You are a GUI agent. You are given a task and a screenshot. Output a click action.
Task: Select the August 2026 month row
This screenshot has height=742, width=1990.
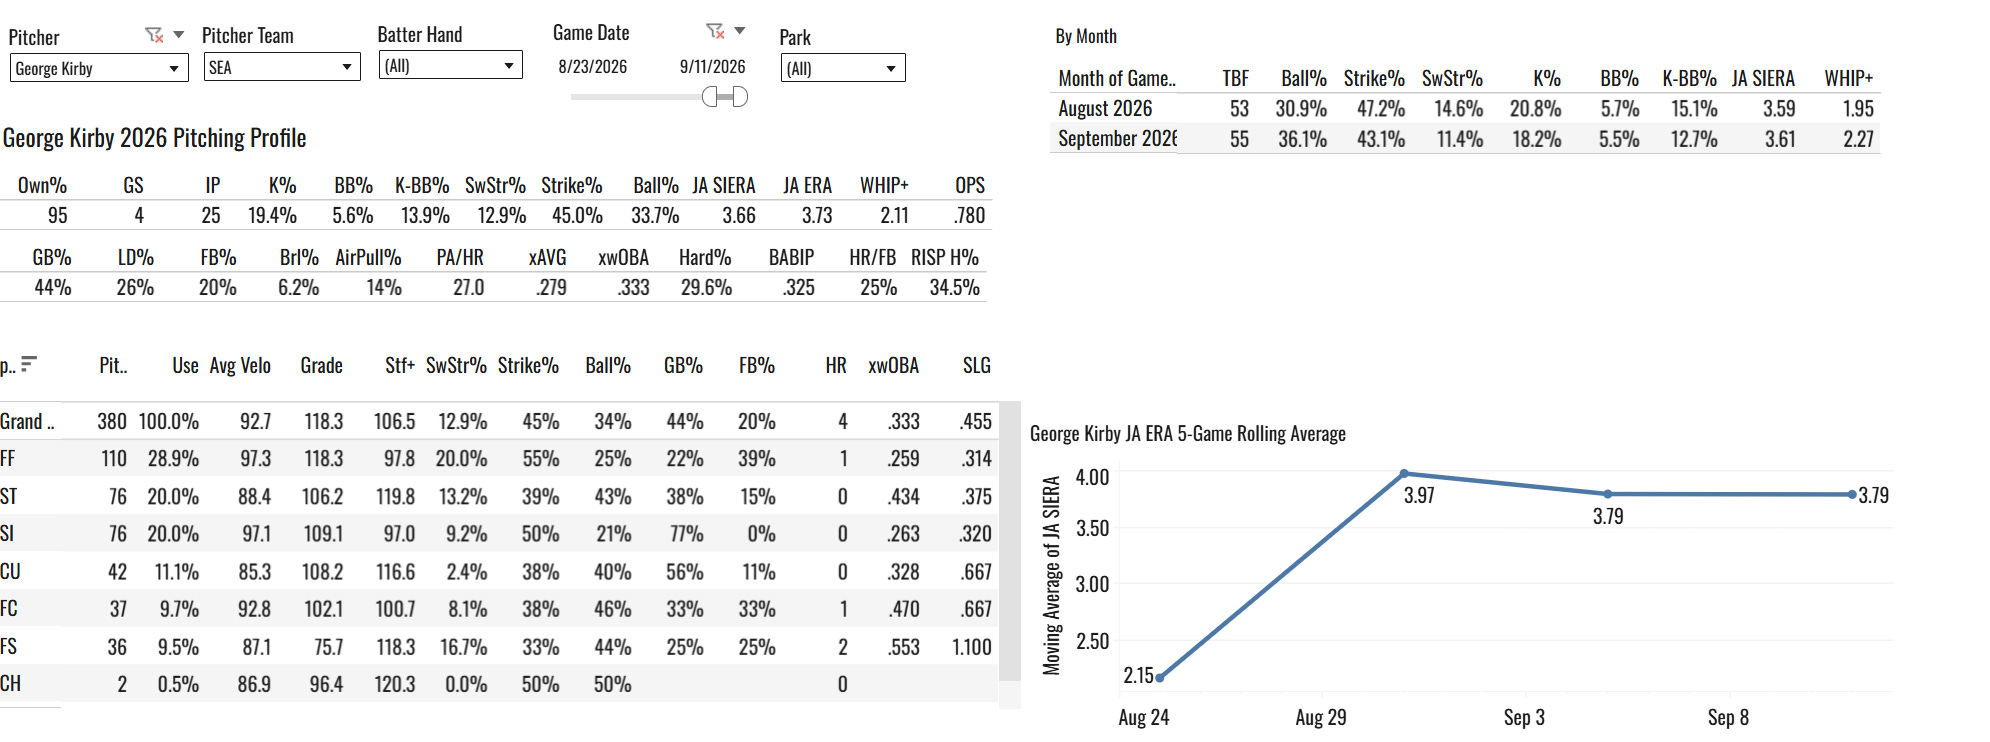point(1465,108)
